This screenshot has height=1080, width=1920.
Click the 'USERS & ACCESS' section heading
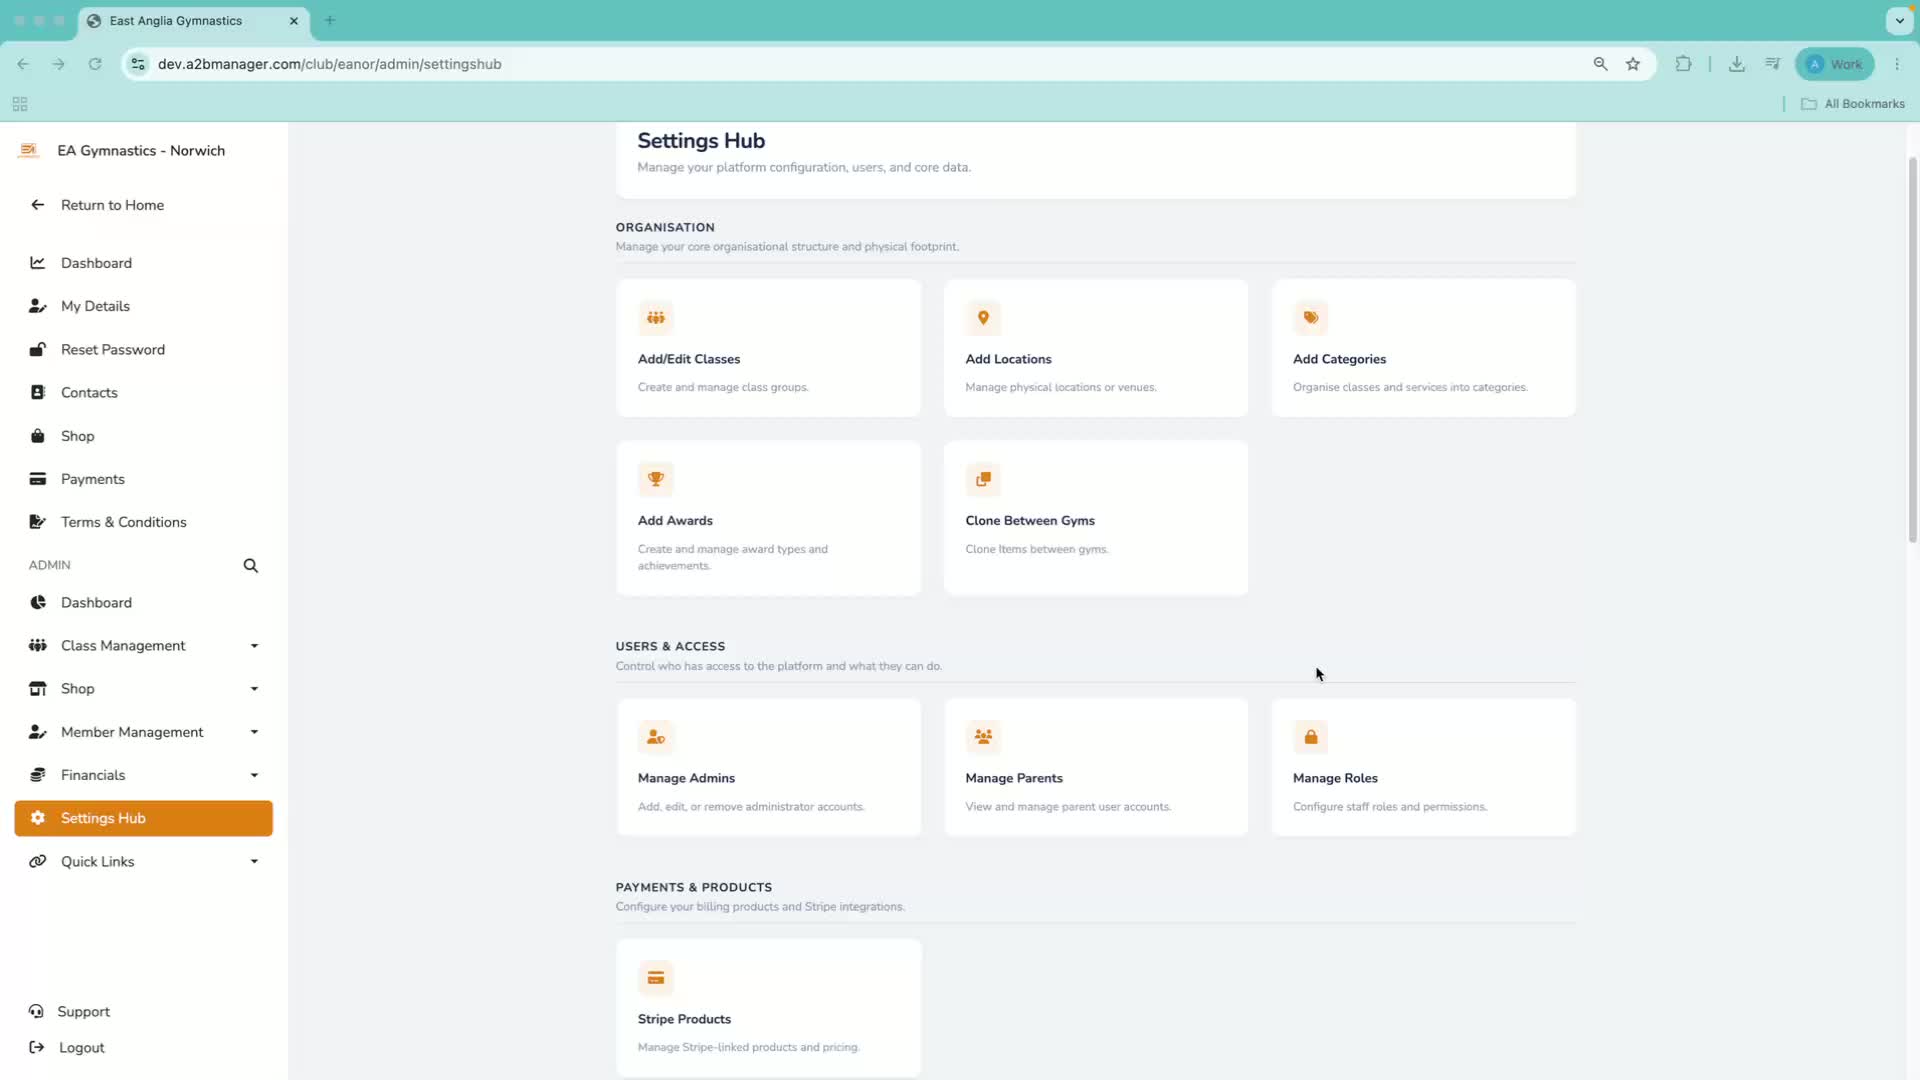[670, 647]
